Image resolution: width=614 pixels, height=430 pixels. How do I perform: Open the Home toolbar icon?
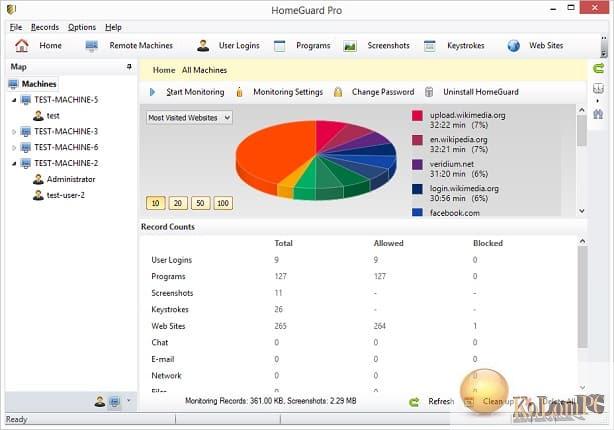[x=22, y=45]
